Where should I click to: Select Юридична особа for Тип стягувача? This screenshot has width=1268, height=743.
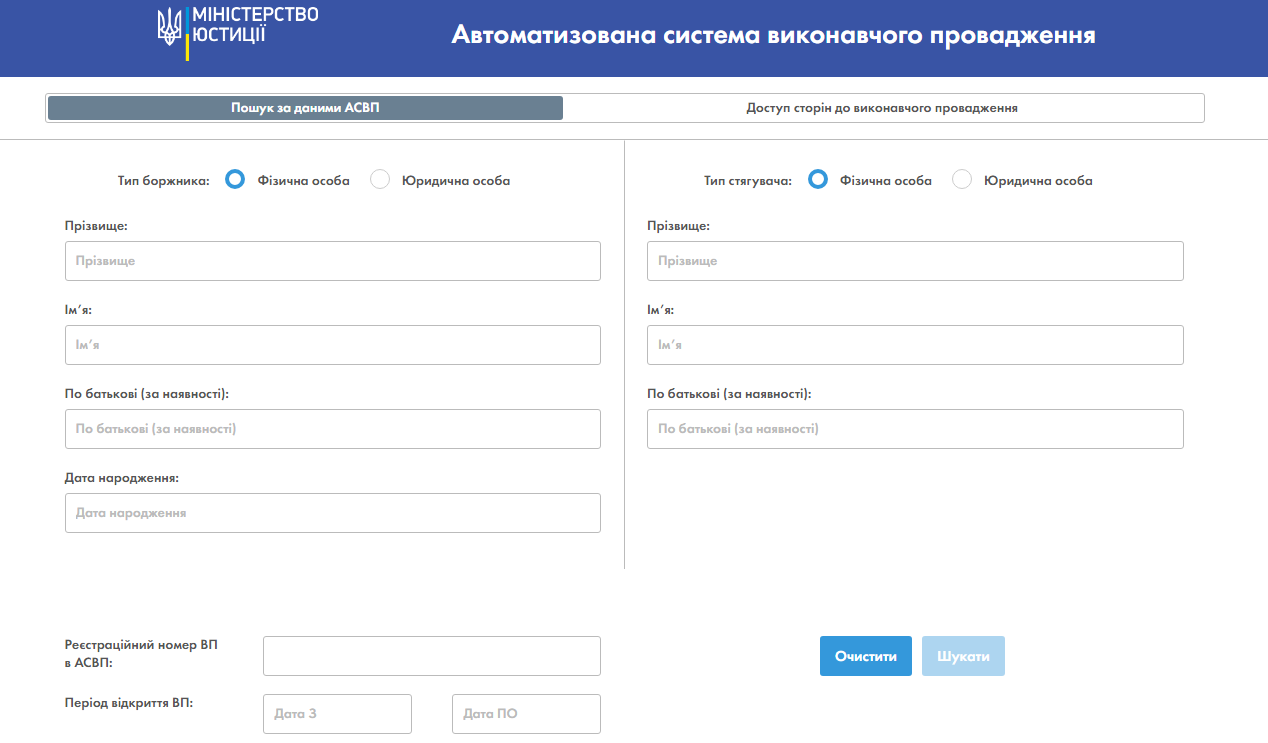[961, 179]
